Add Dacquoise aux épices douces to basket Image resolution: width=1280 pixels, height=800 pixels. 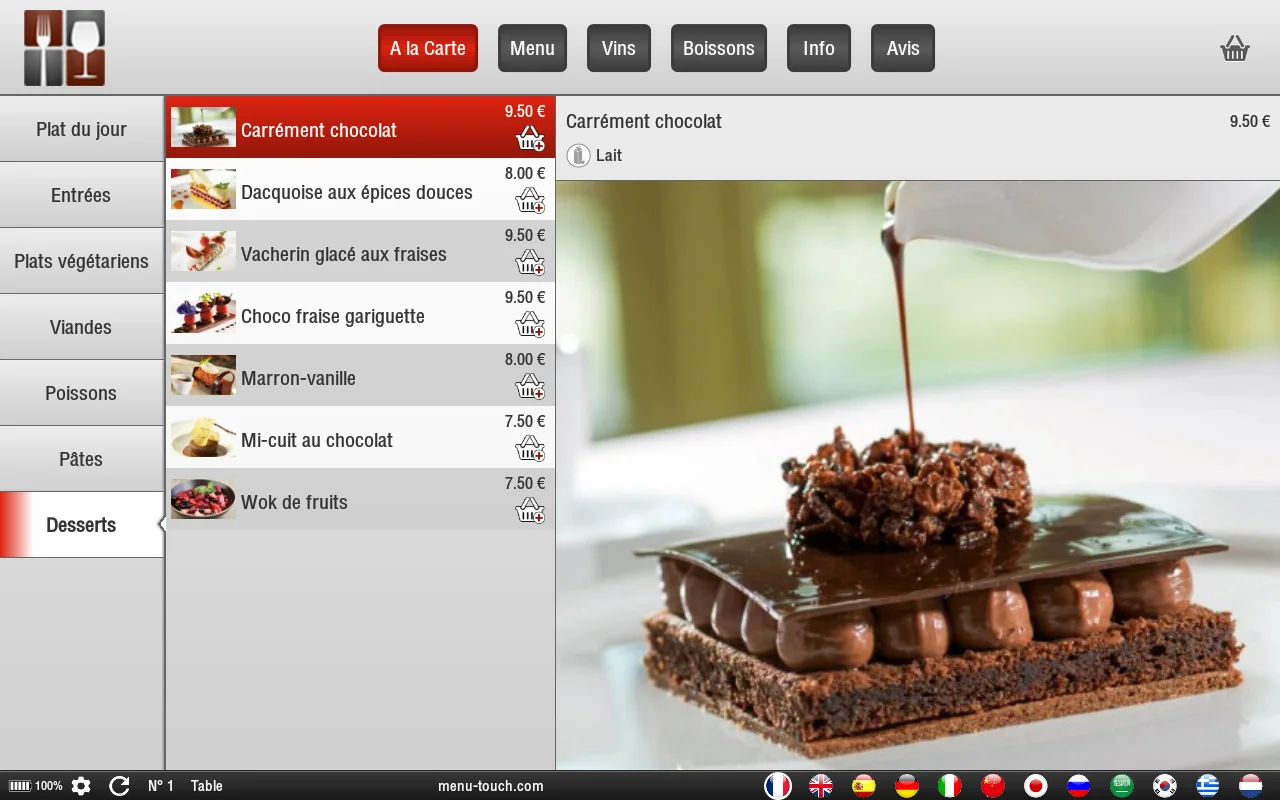[530, 201]
